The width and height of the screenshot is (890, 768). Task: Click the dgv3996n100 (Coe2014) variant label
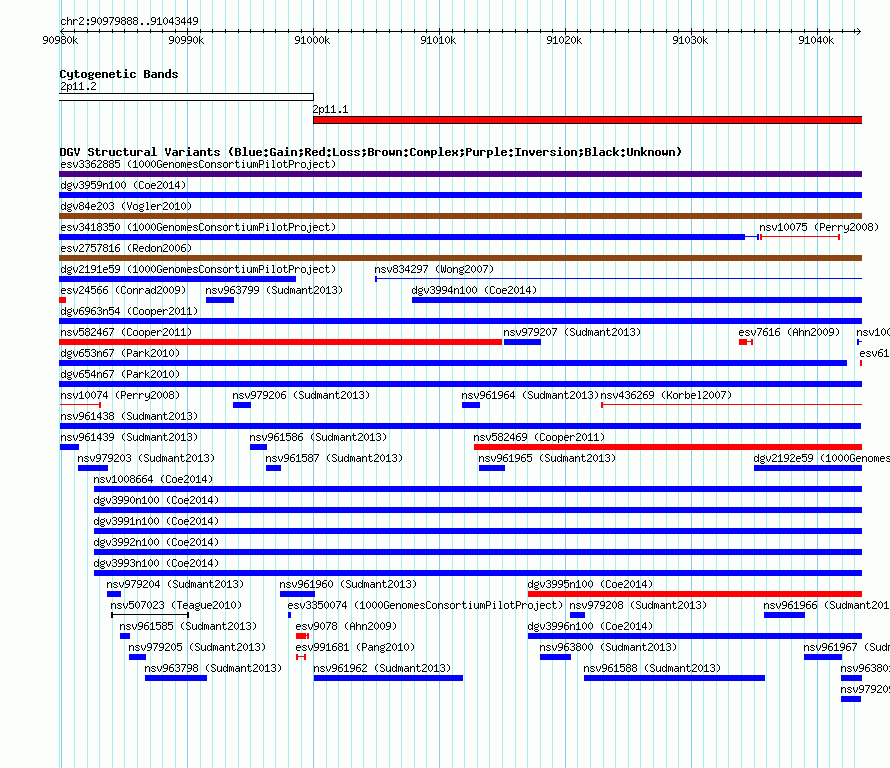tap(590, 627)
